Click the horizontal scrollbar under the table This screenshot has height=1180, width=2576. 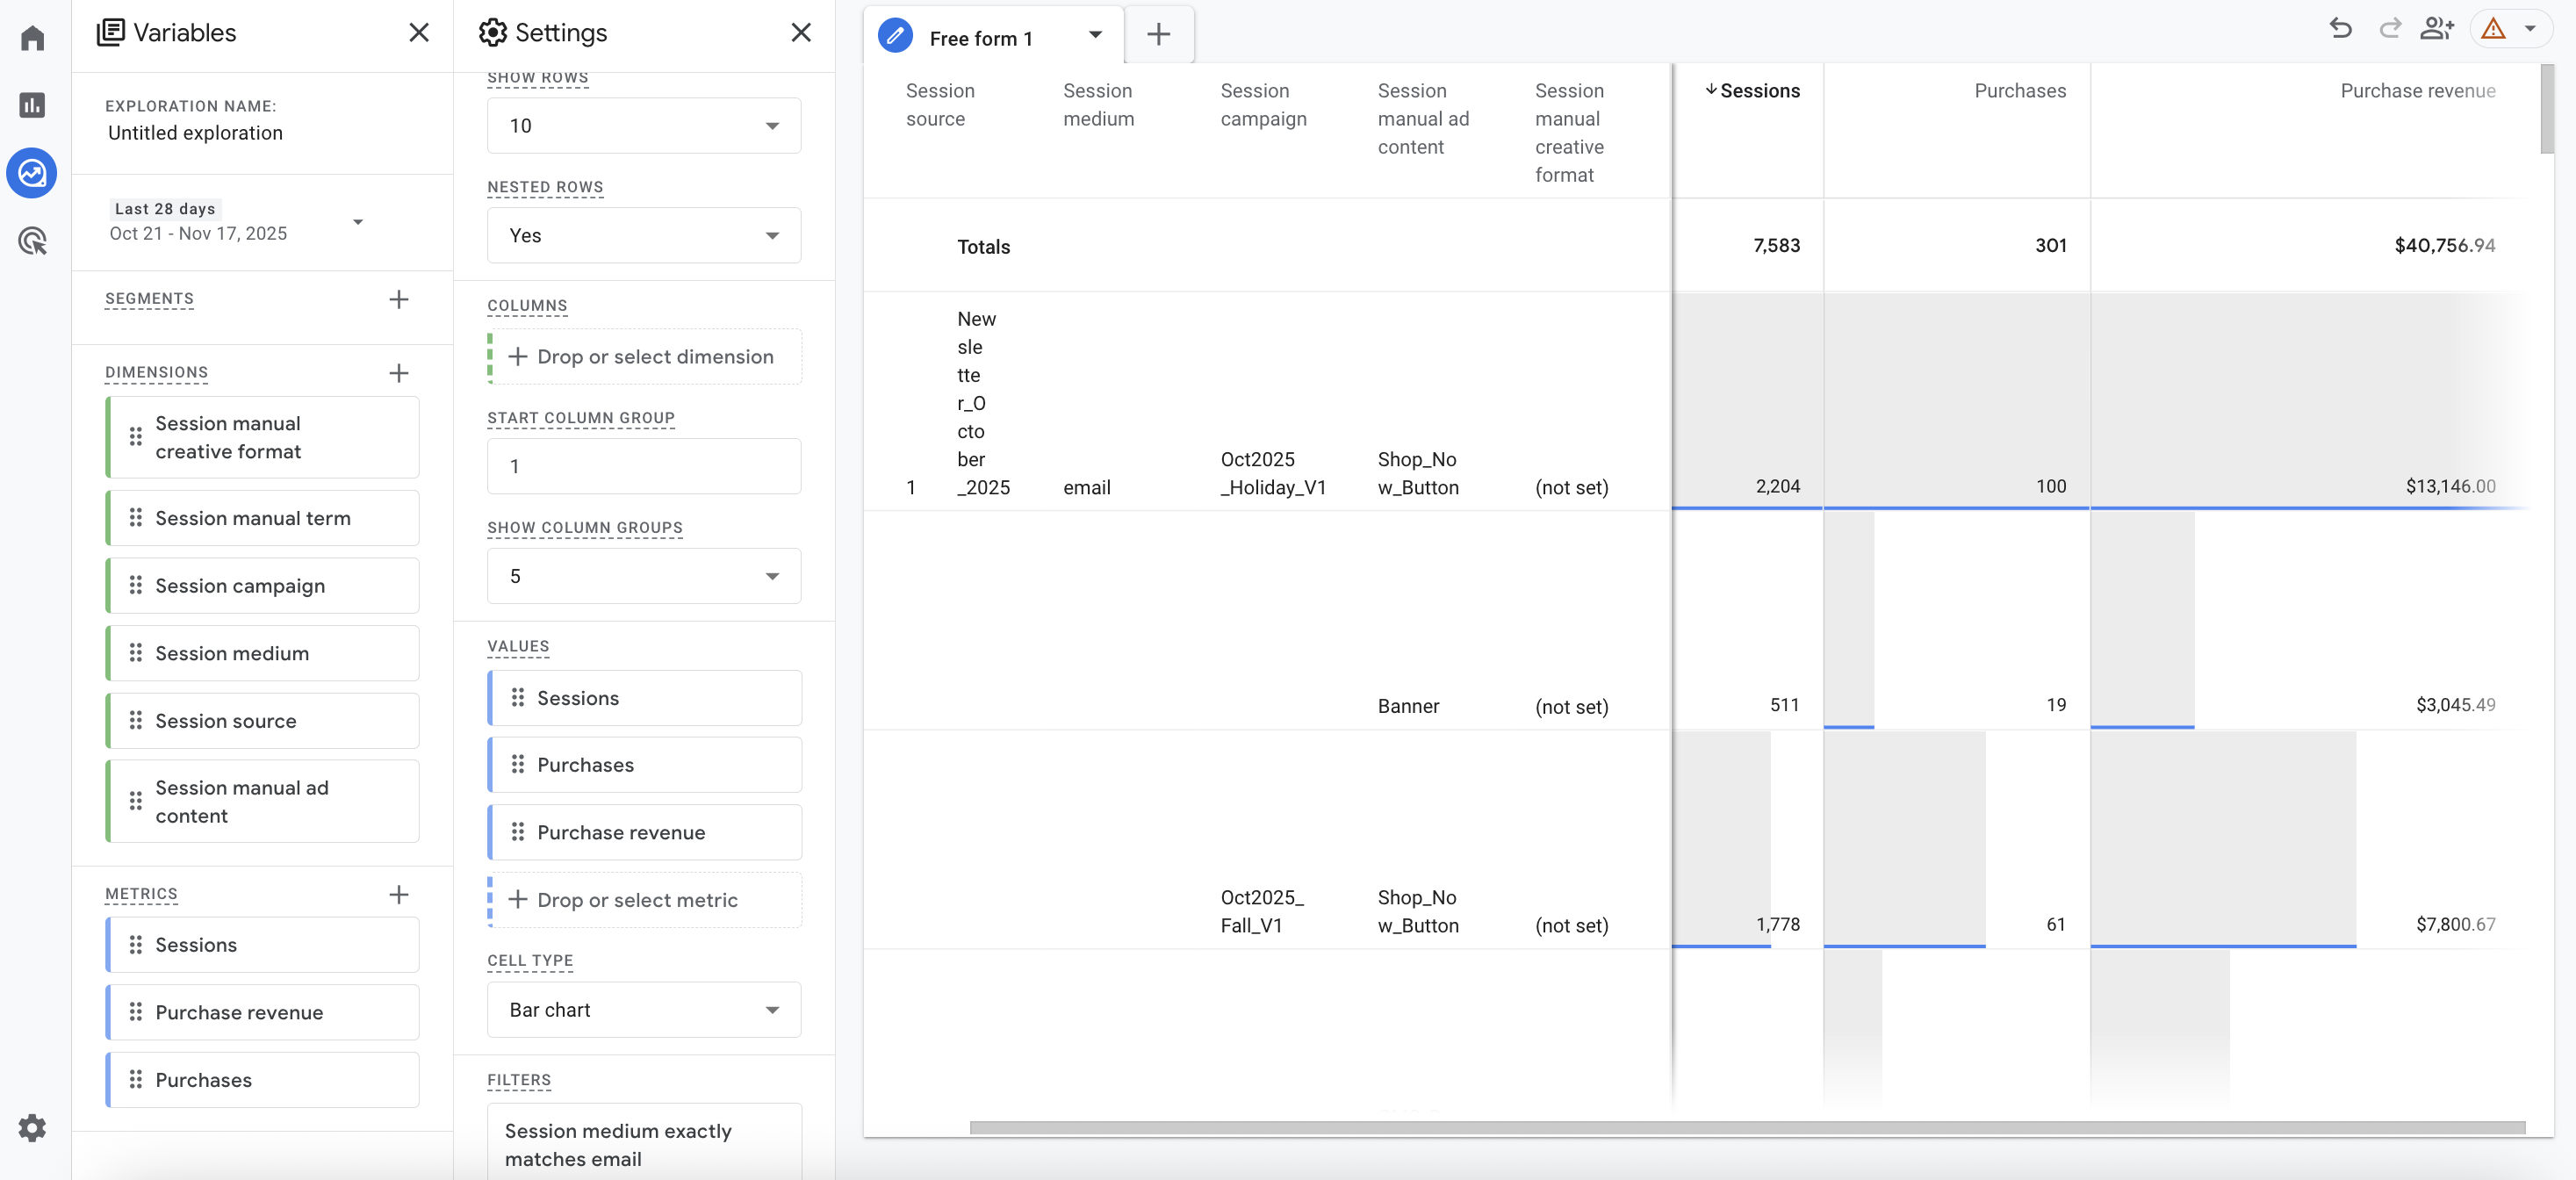click(1746, 1128)
